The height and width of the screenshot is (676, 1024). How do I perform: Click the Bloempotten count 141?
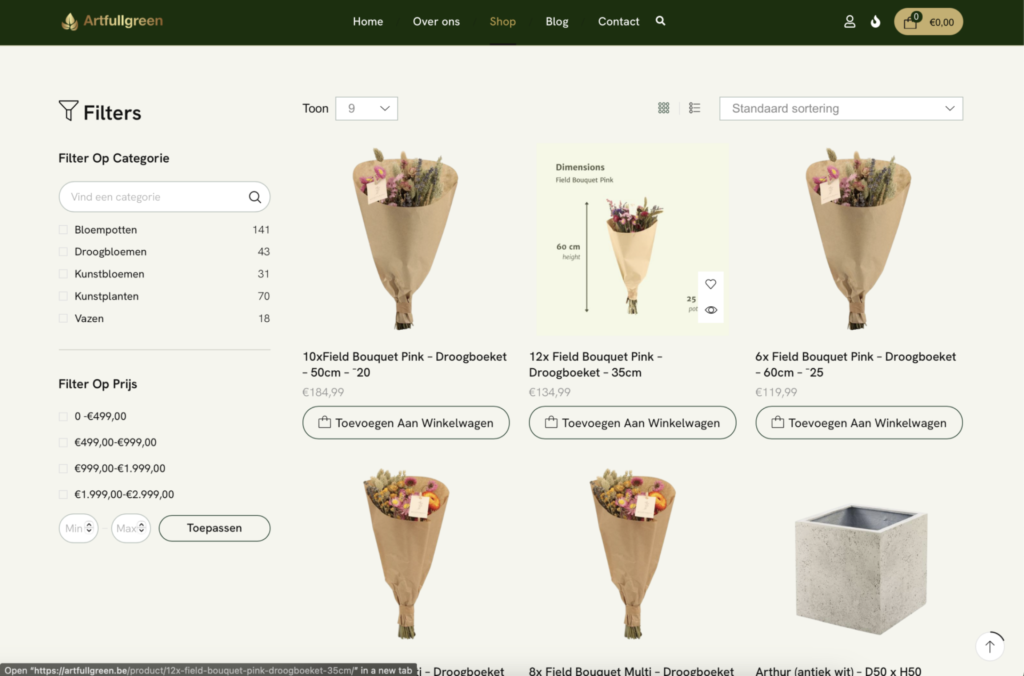[x=261, y=229]
